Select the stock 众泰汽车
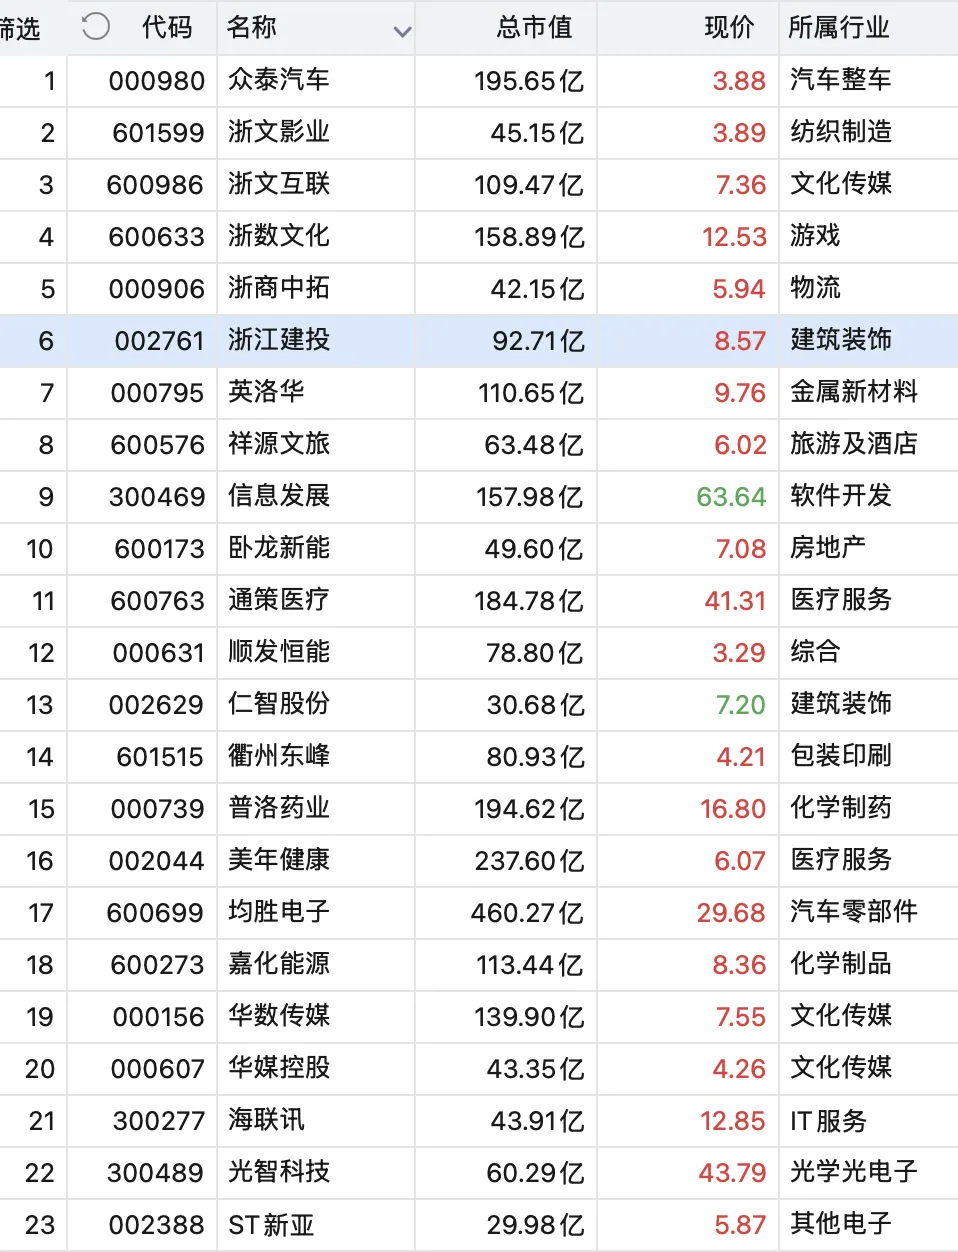The width and height of the screenshot is (958, 1252). pyautogui.click(x=279, y=80)
